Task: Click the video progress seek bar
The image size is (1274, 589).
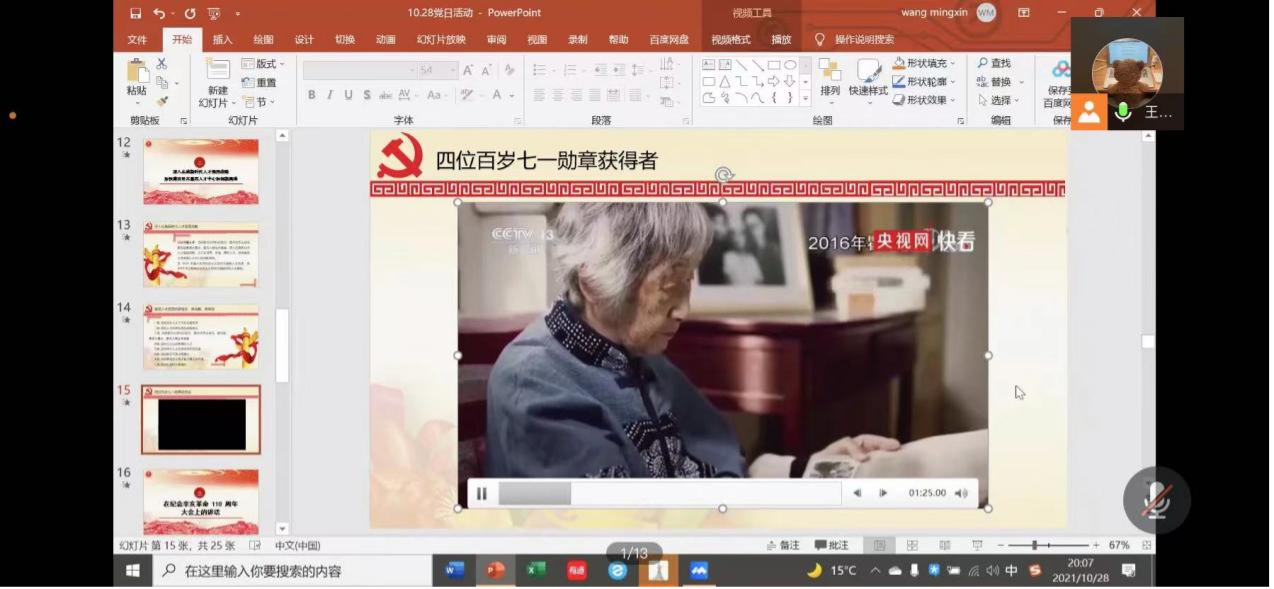Action: 669,493
